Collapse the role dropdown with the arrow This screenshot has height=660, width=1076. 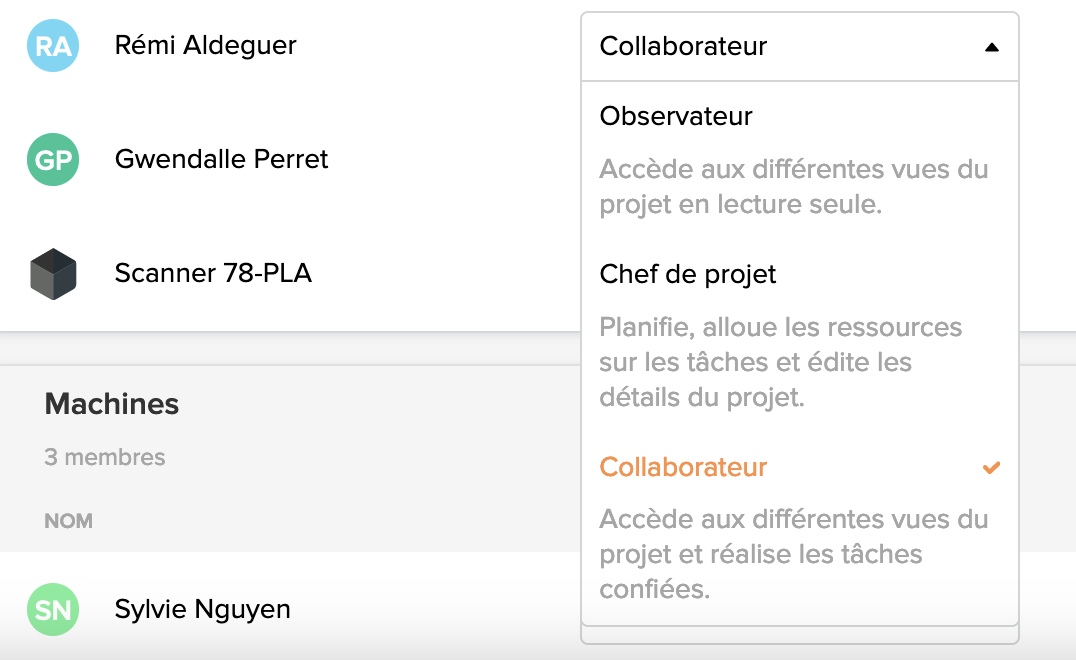991,47
